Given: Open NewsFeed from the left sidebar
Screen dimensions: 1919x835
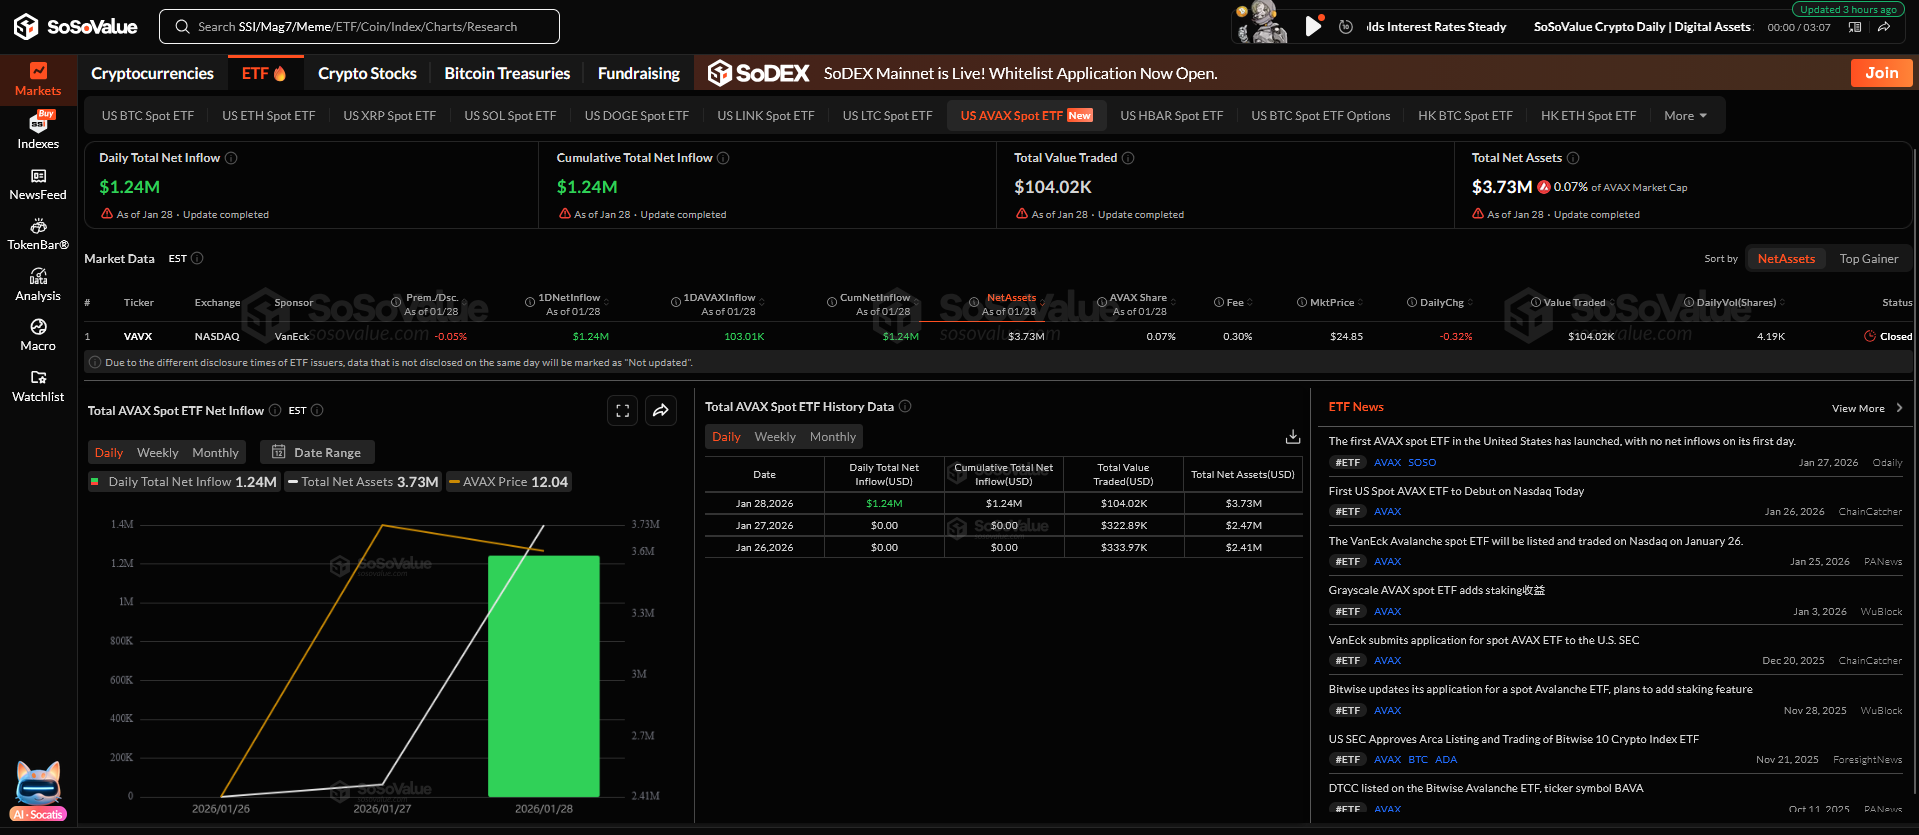Looking at the screenshot, I should [x=38, y=184].
